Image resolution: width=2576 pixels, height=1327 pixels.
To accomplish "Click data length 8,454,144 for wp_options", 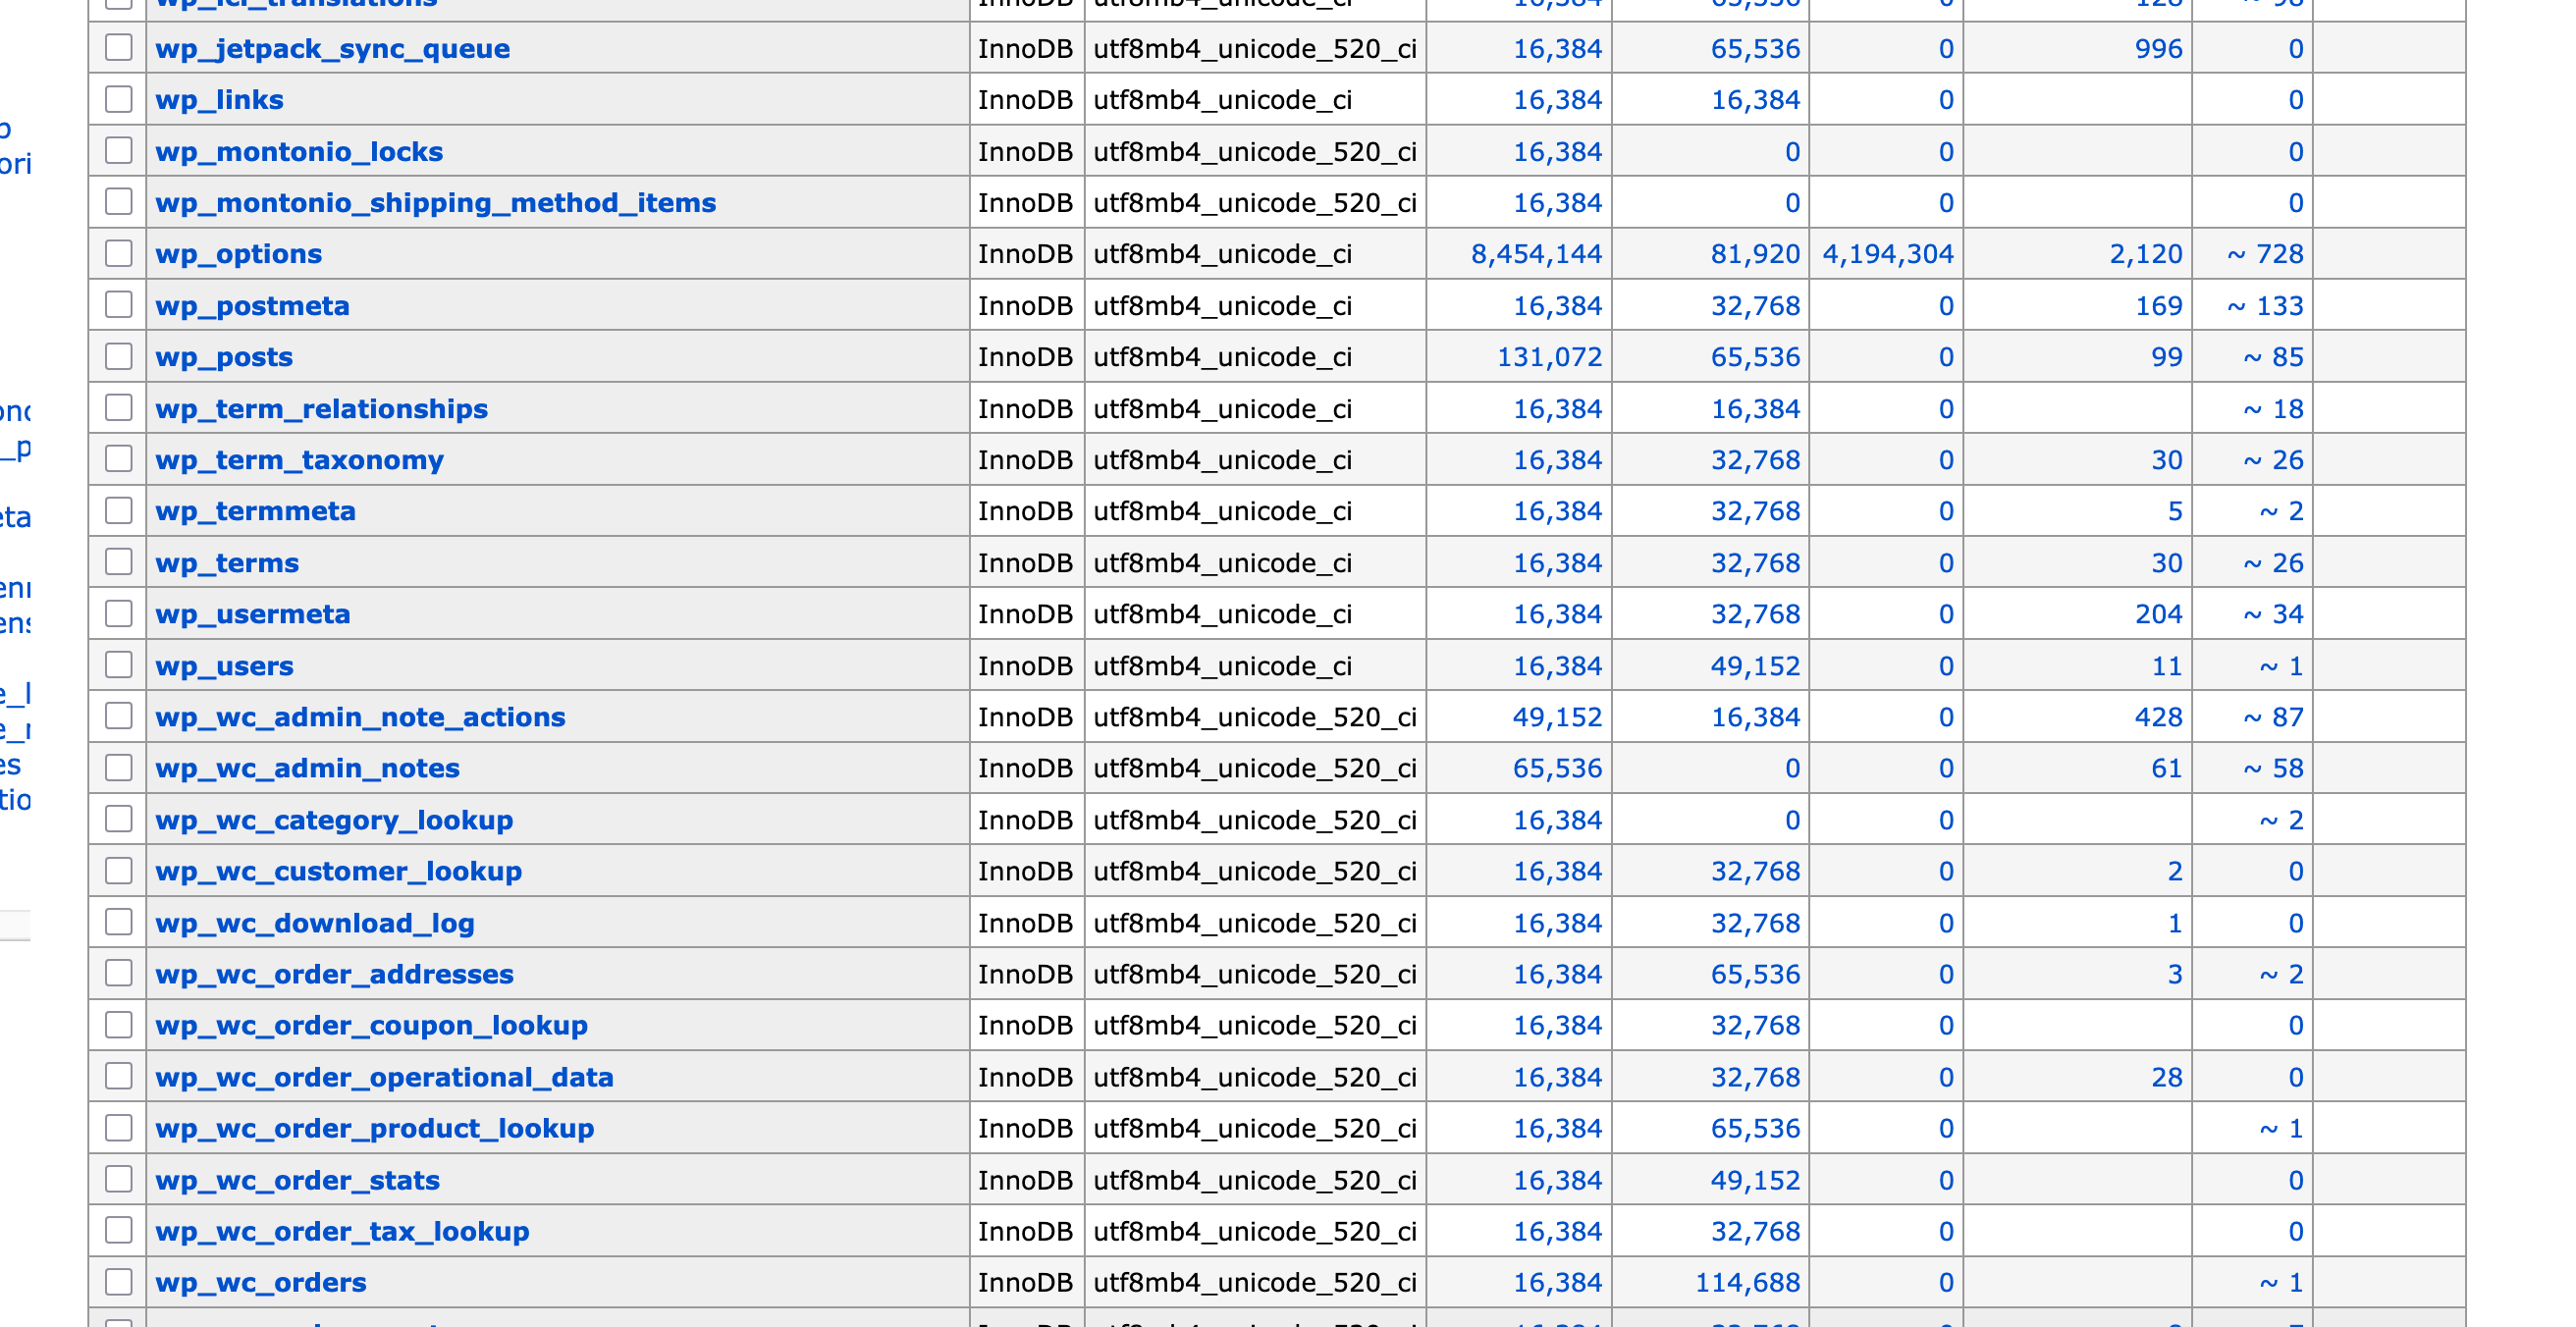I will (1536, 254).
